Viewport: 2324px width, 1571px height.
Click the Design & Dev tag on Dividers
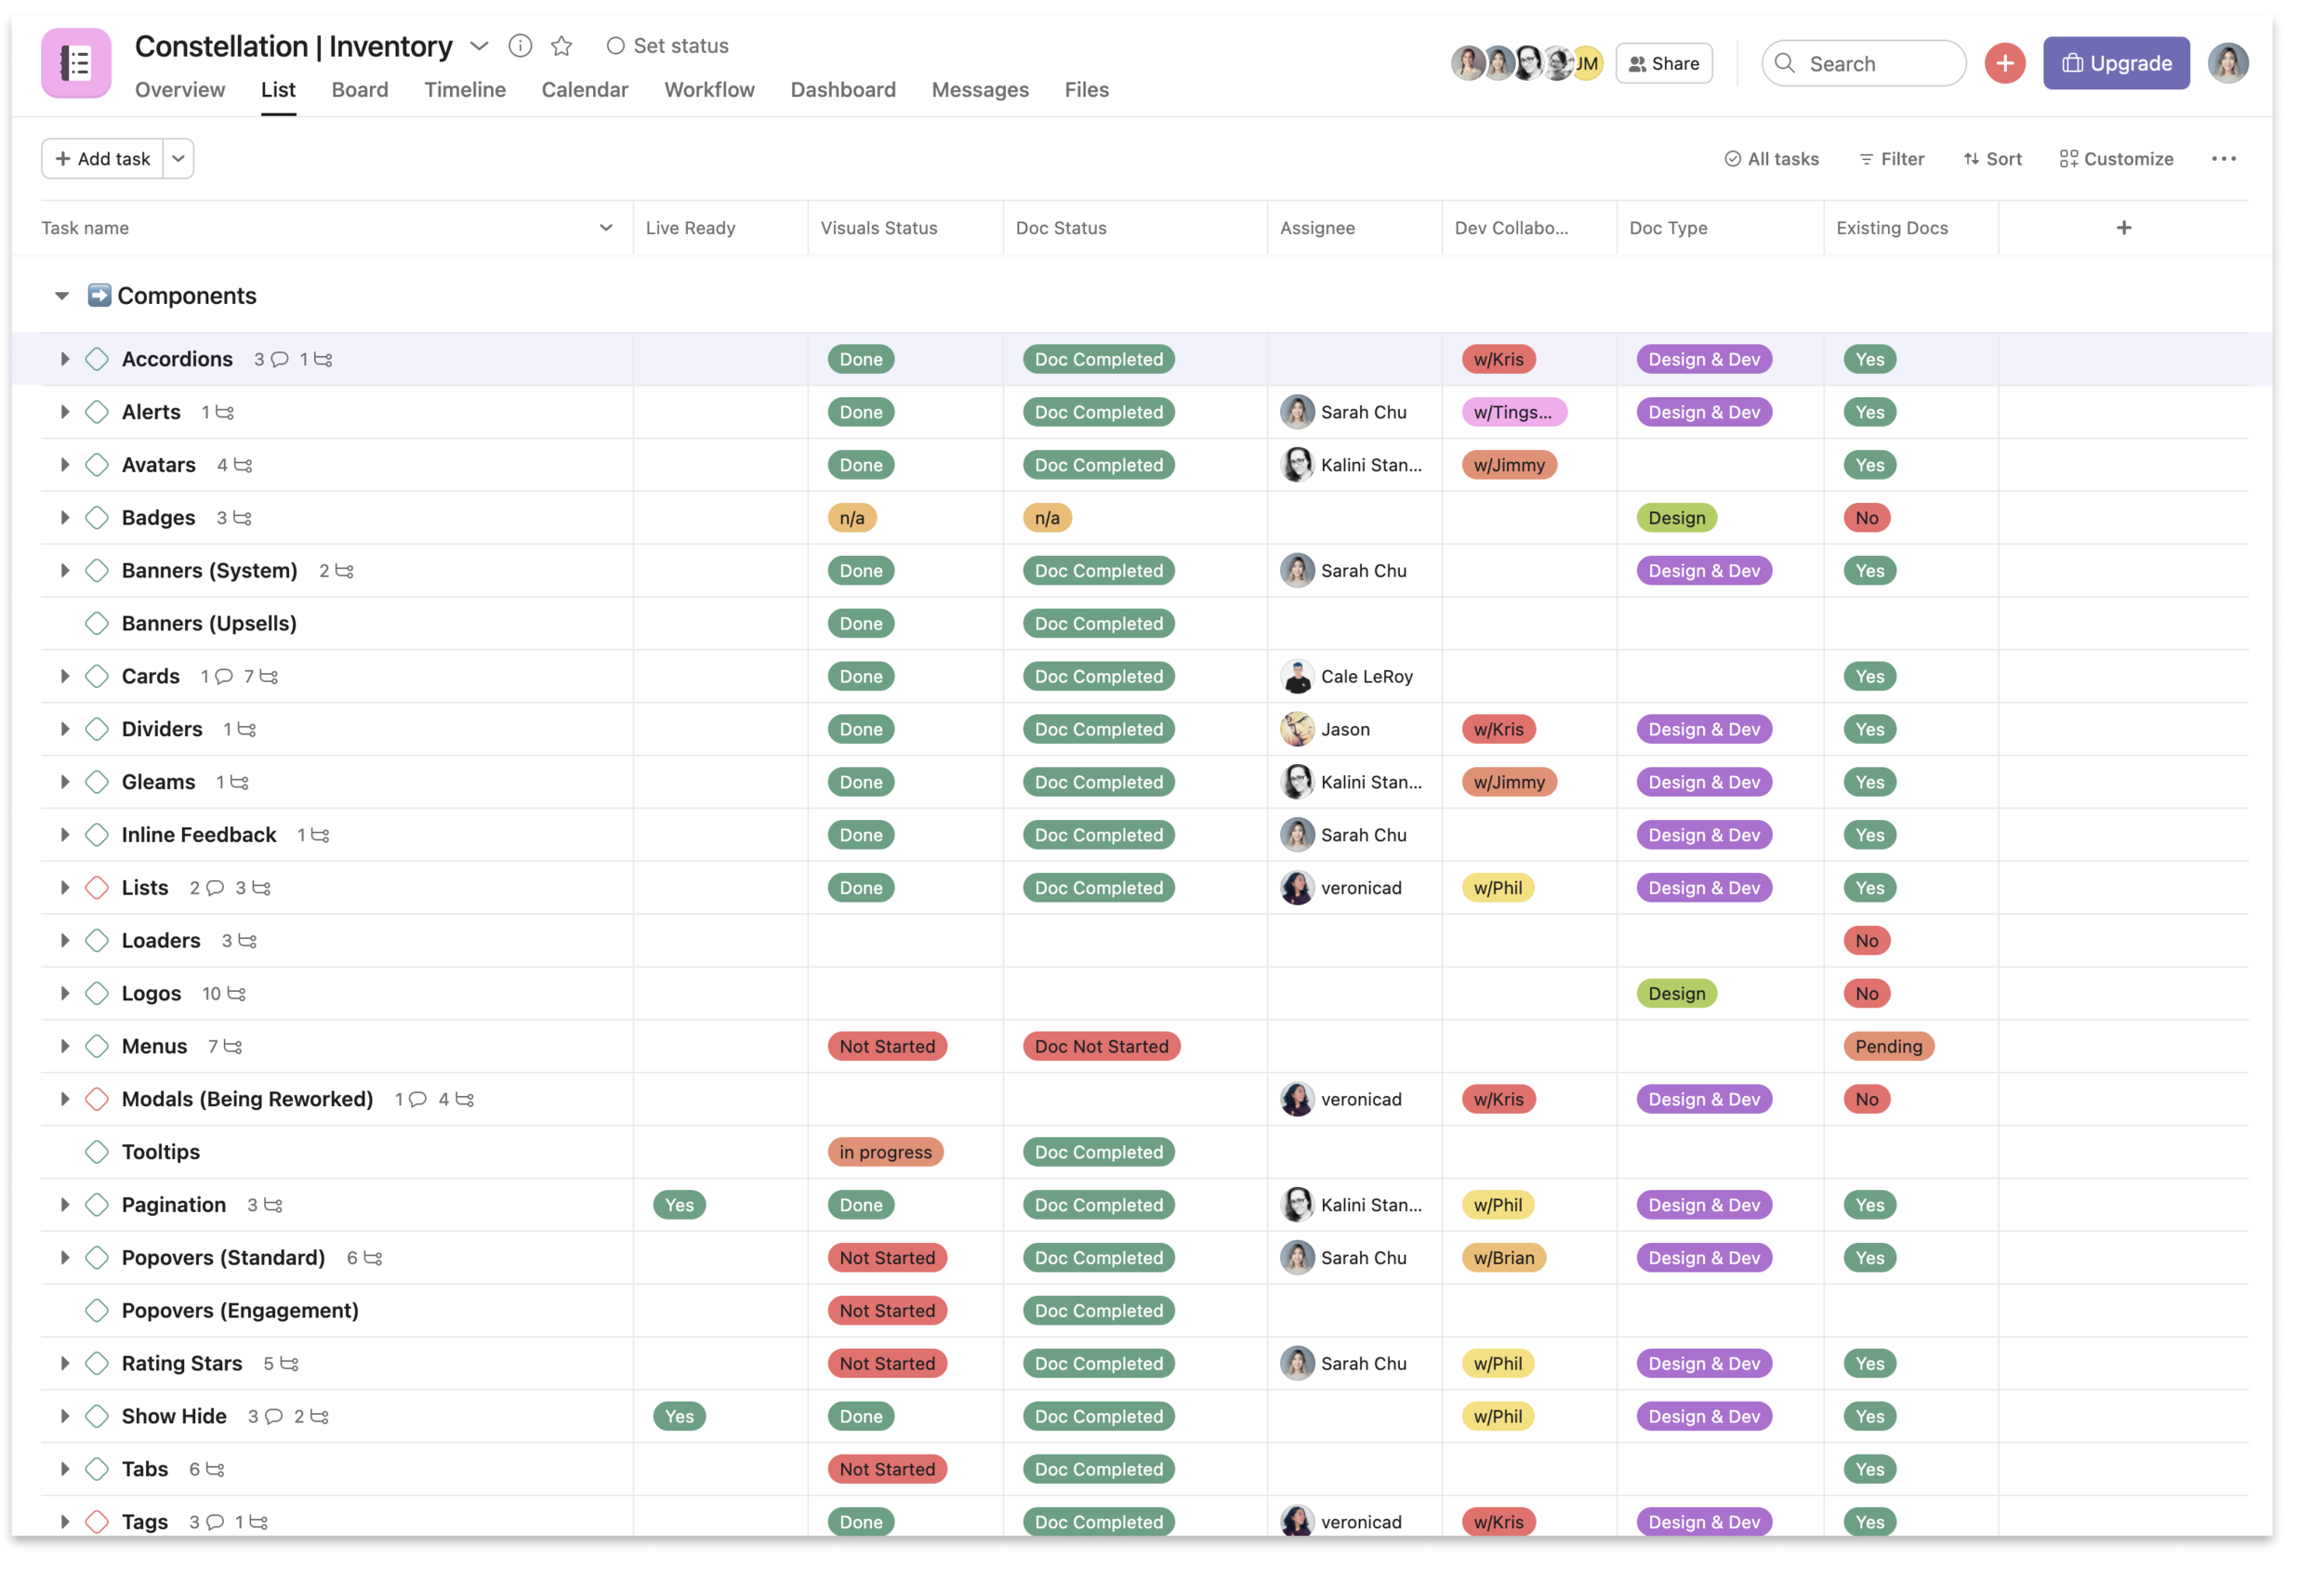(x=1703, y=730)
